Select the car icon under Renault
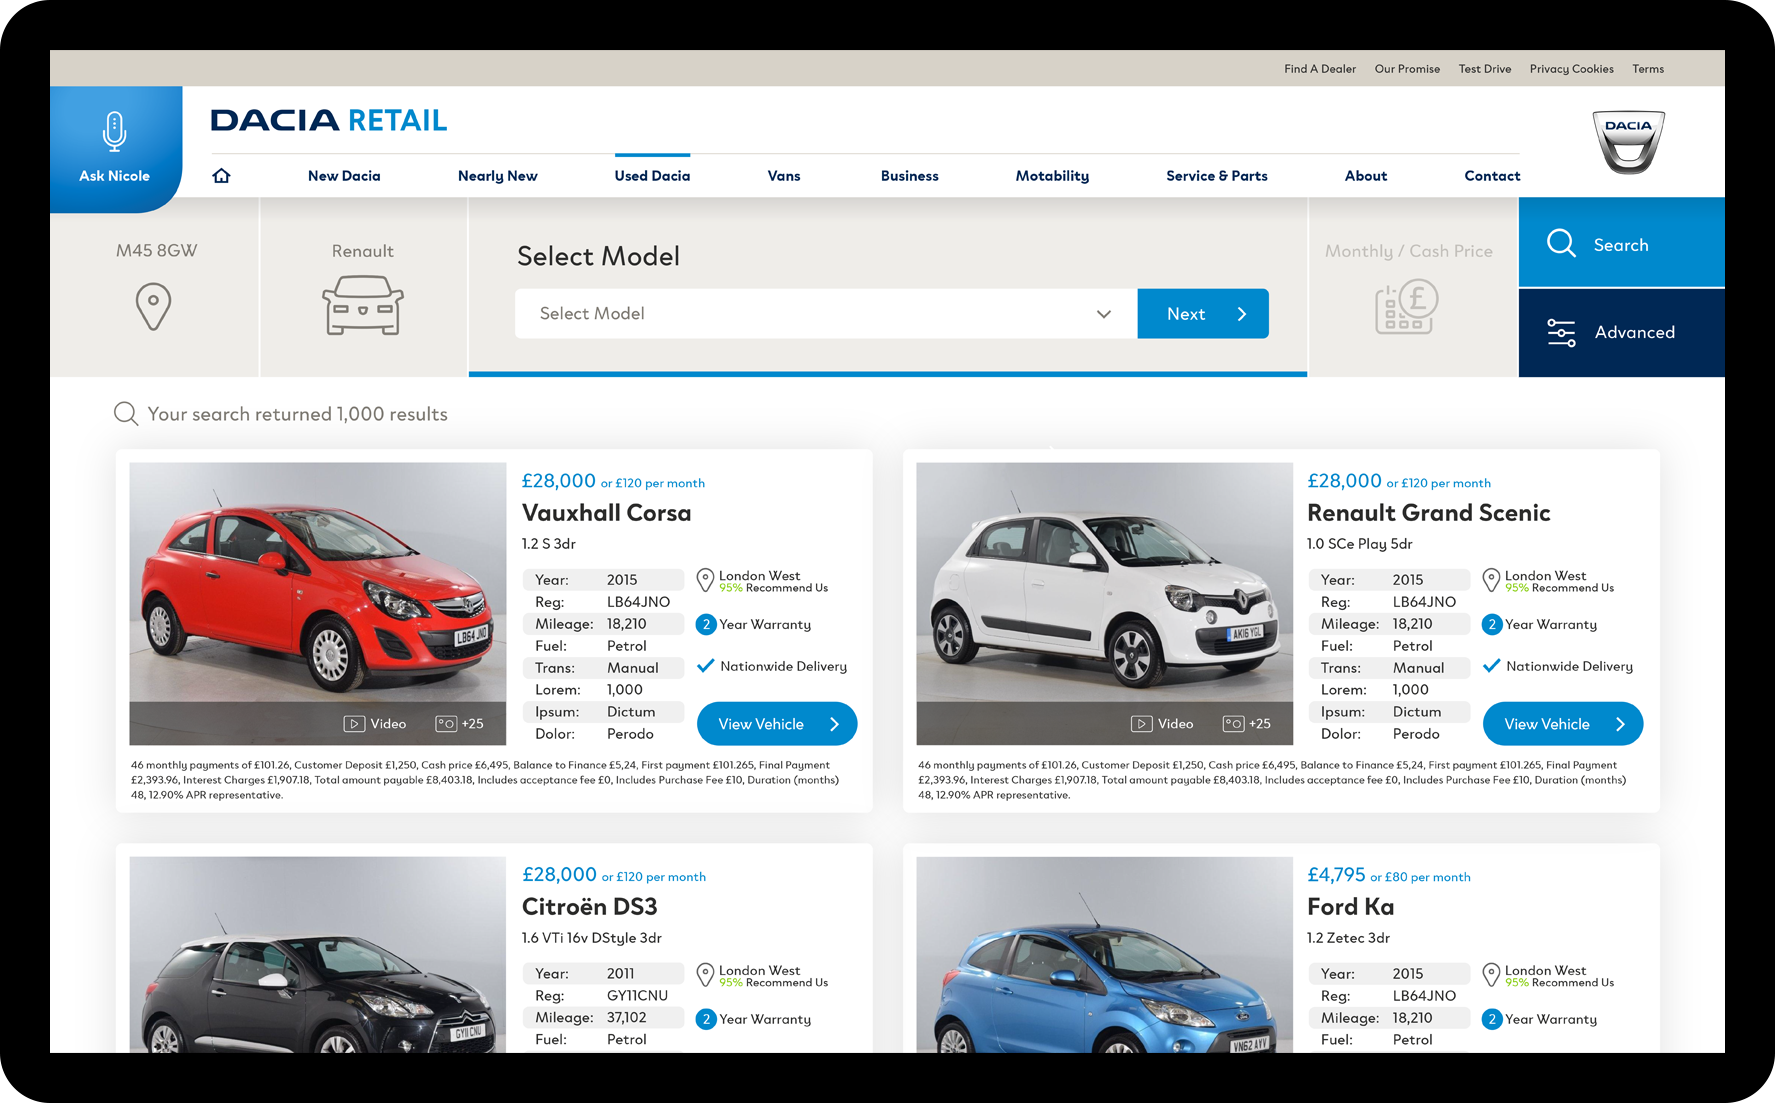Screen dimensions: 1775x1103 tap(362, 306)
